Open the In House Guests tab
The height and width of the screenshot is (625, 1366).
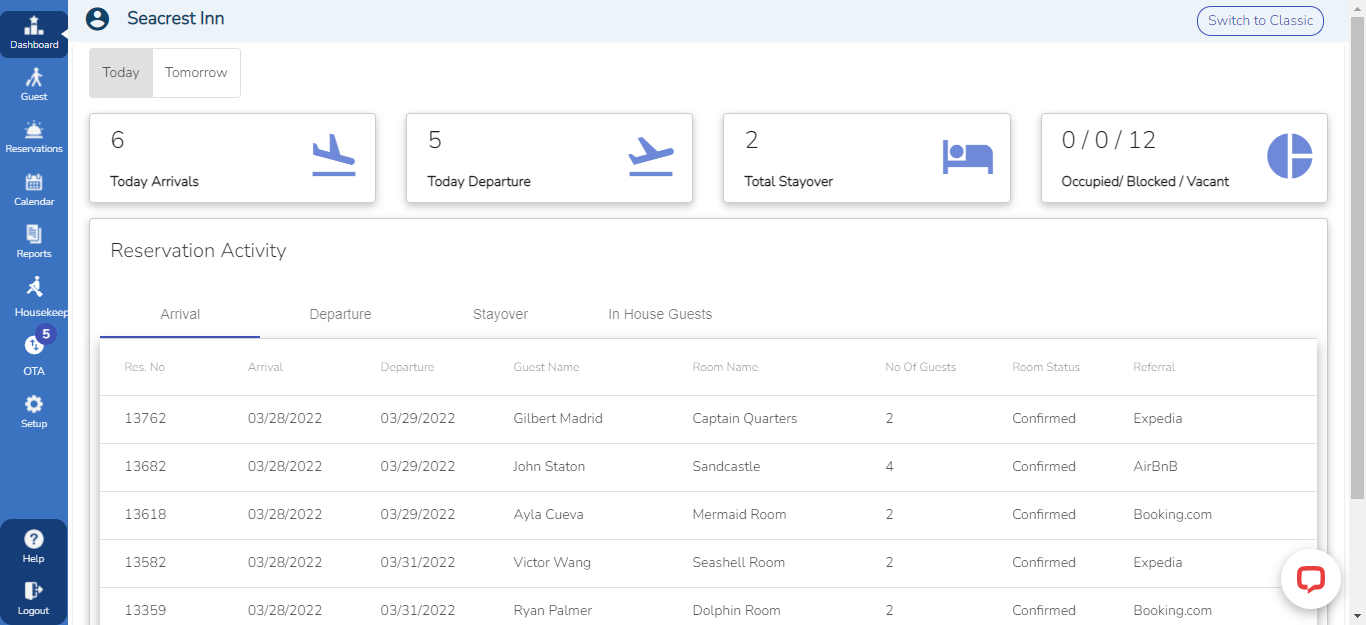(660, 314)
